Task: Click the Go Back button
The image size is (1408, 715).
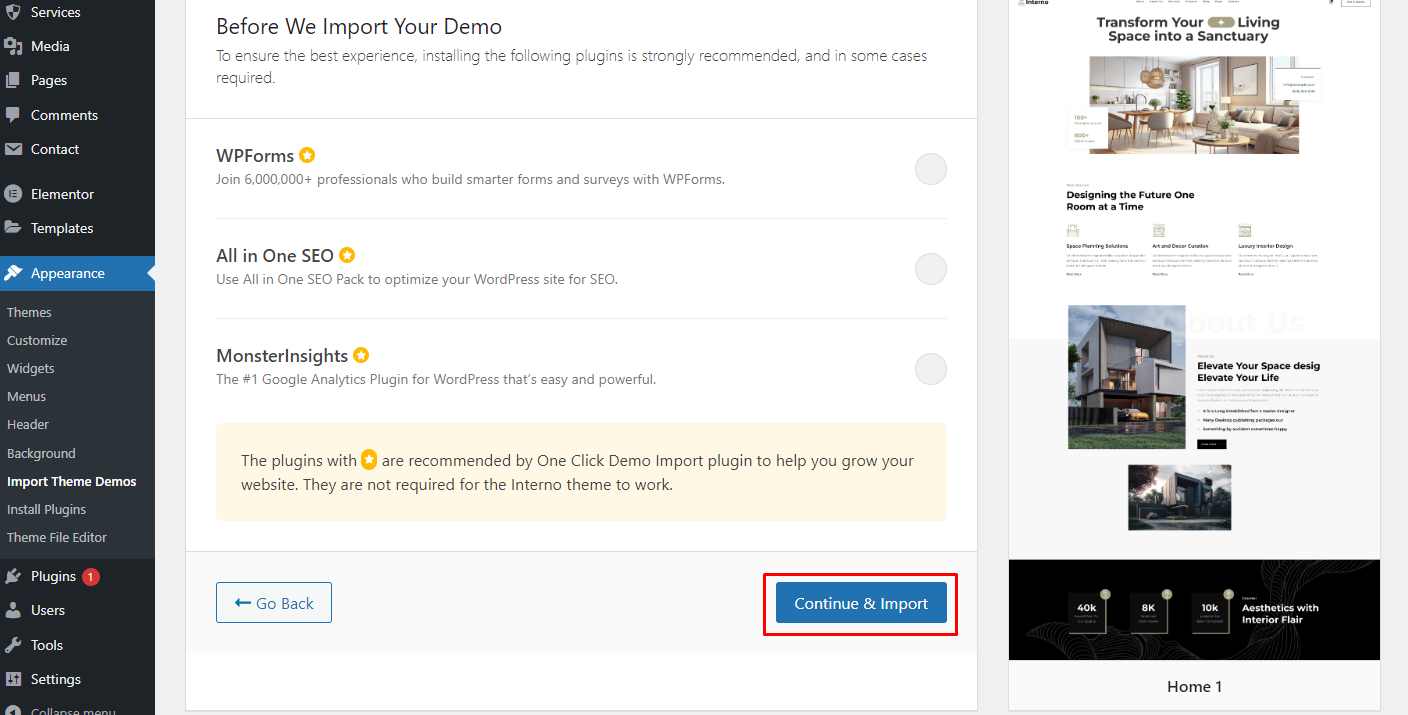Action: 274,603
